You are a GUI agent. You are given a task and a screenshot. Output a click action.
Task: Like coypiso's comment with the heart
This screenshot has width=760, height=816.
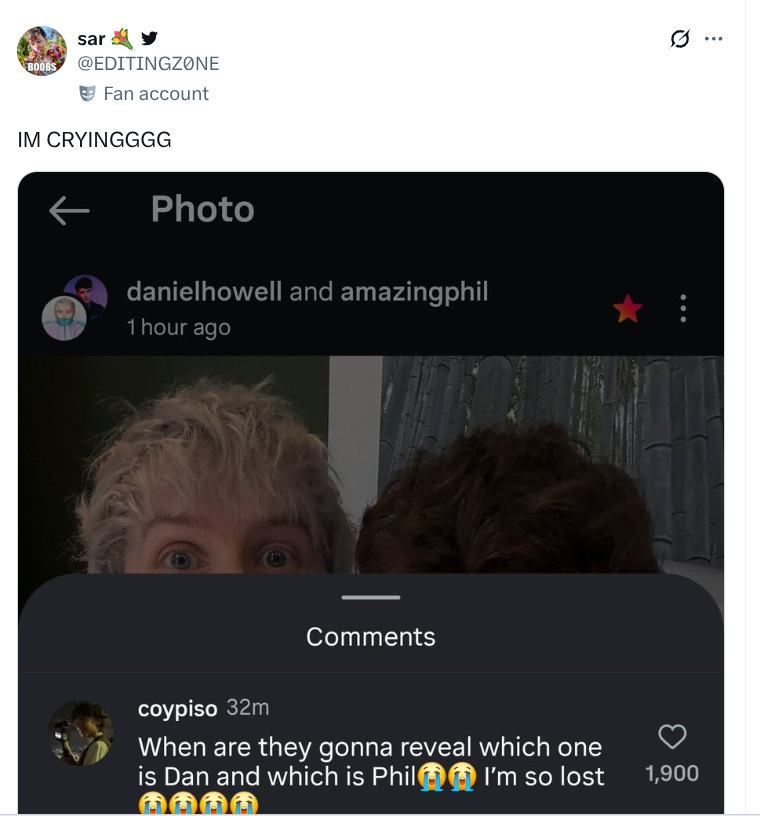[x=672, y=736]
